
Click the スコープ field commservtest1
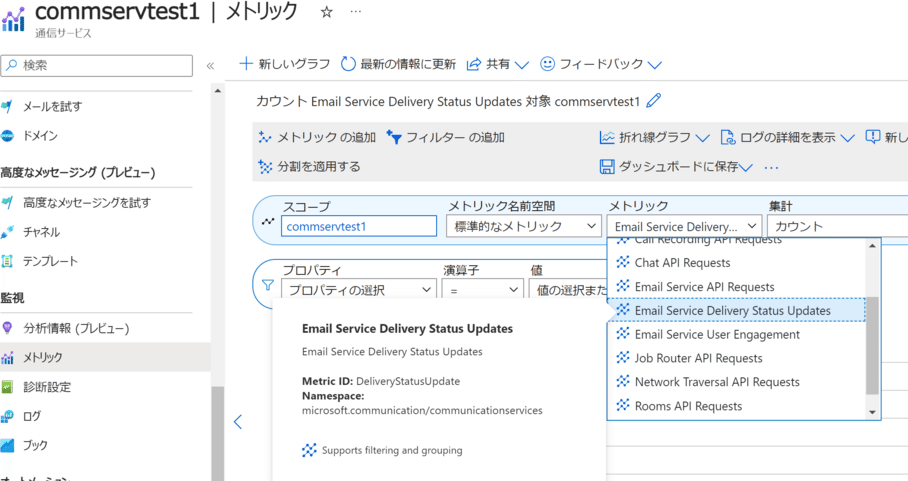pos(359,226)
